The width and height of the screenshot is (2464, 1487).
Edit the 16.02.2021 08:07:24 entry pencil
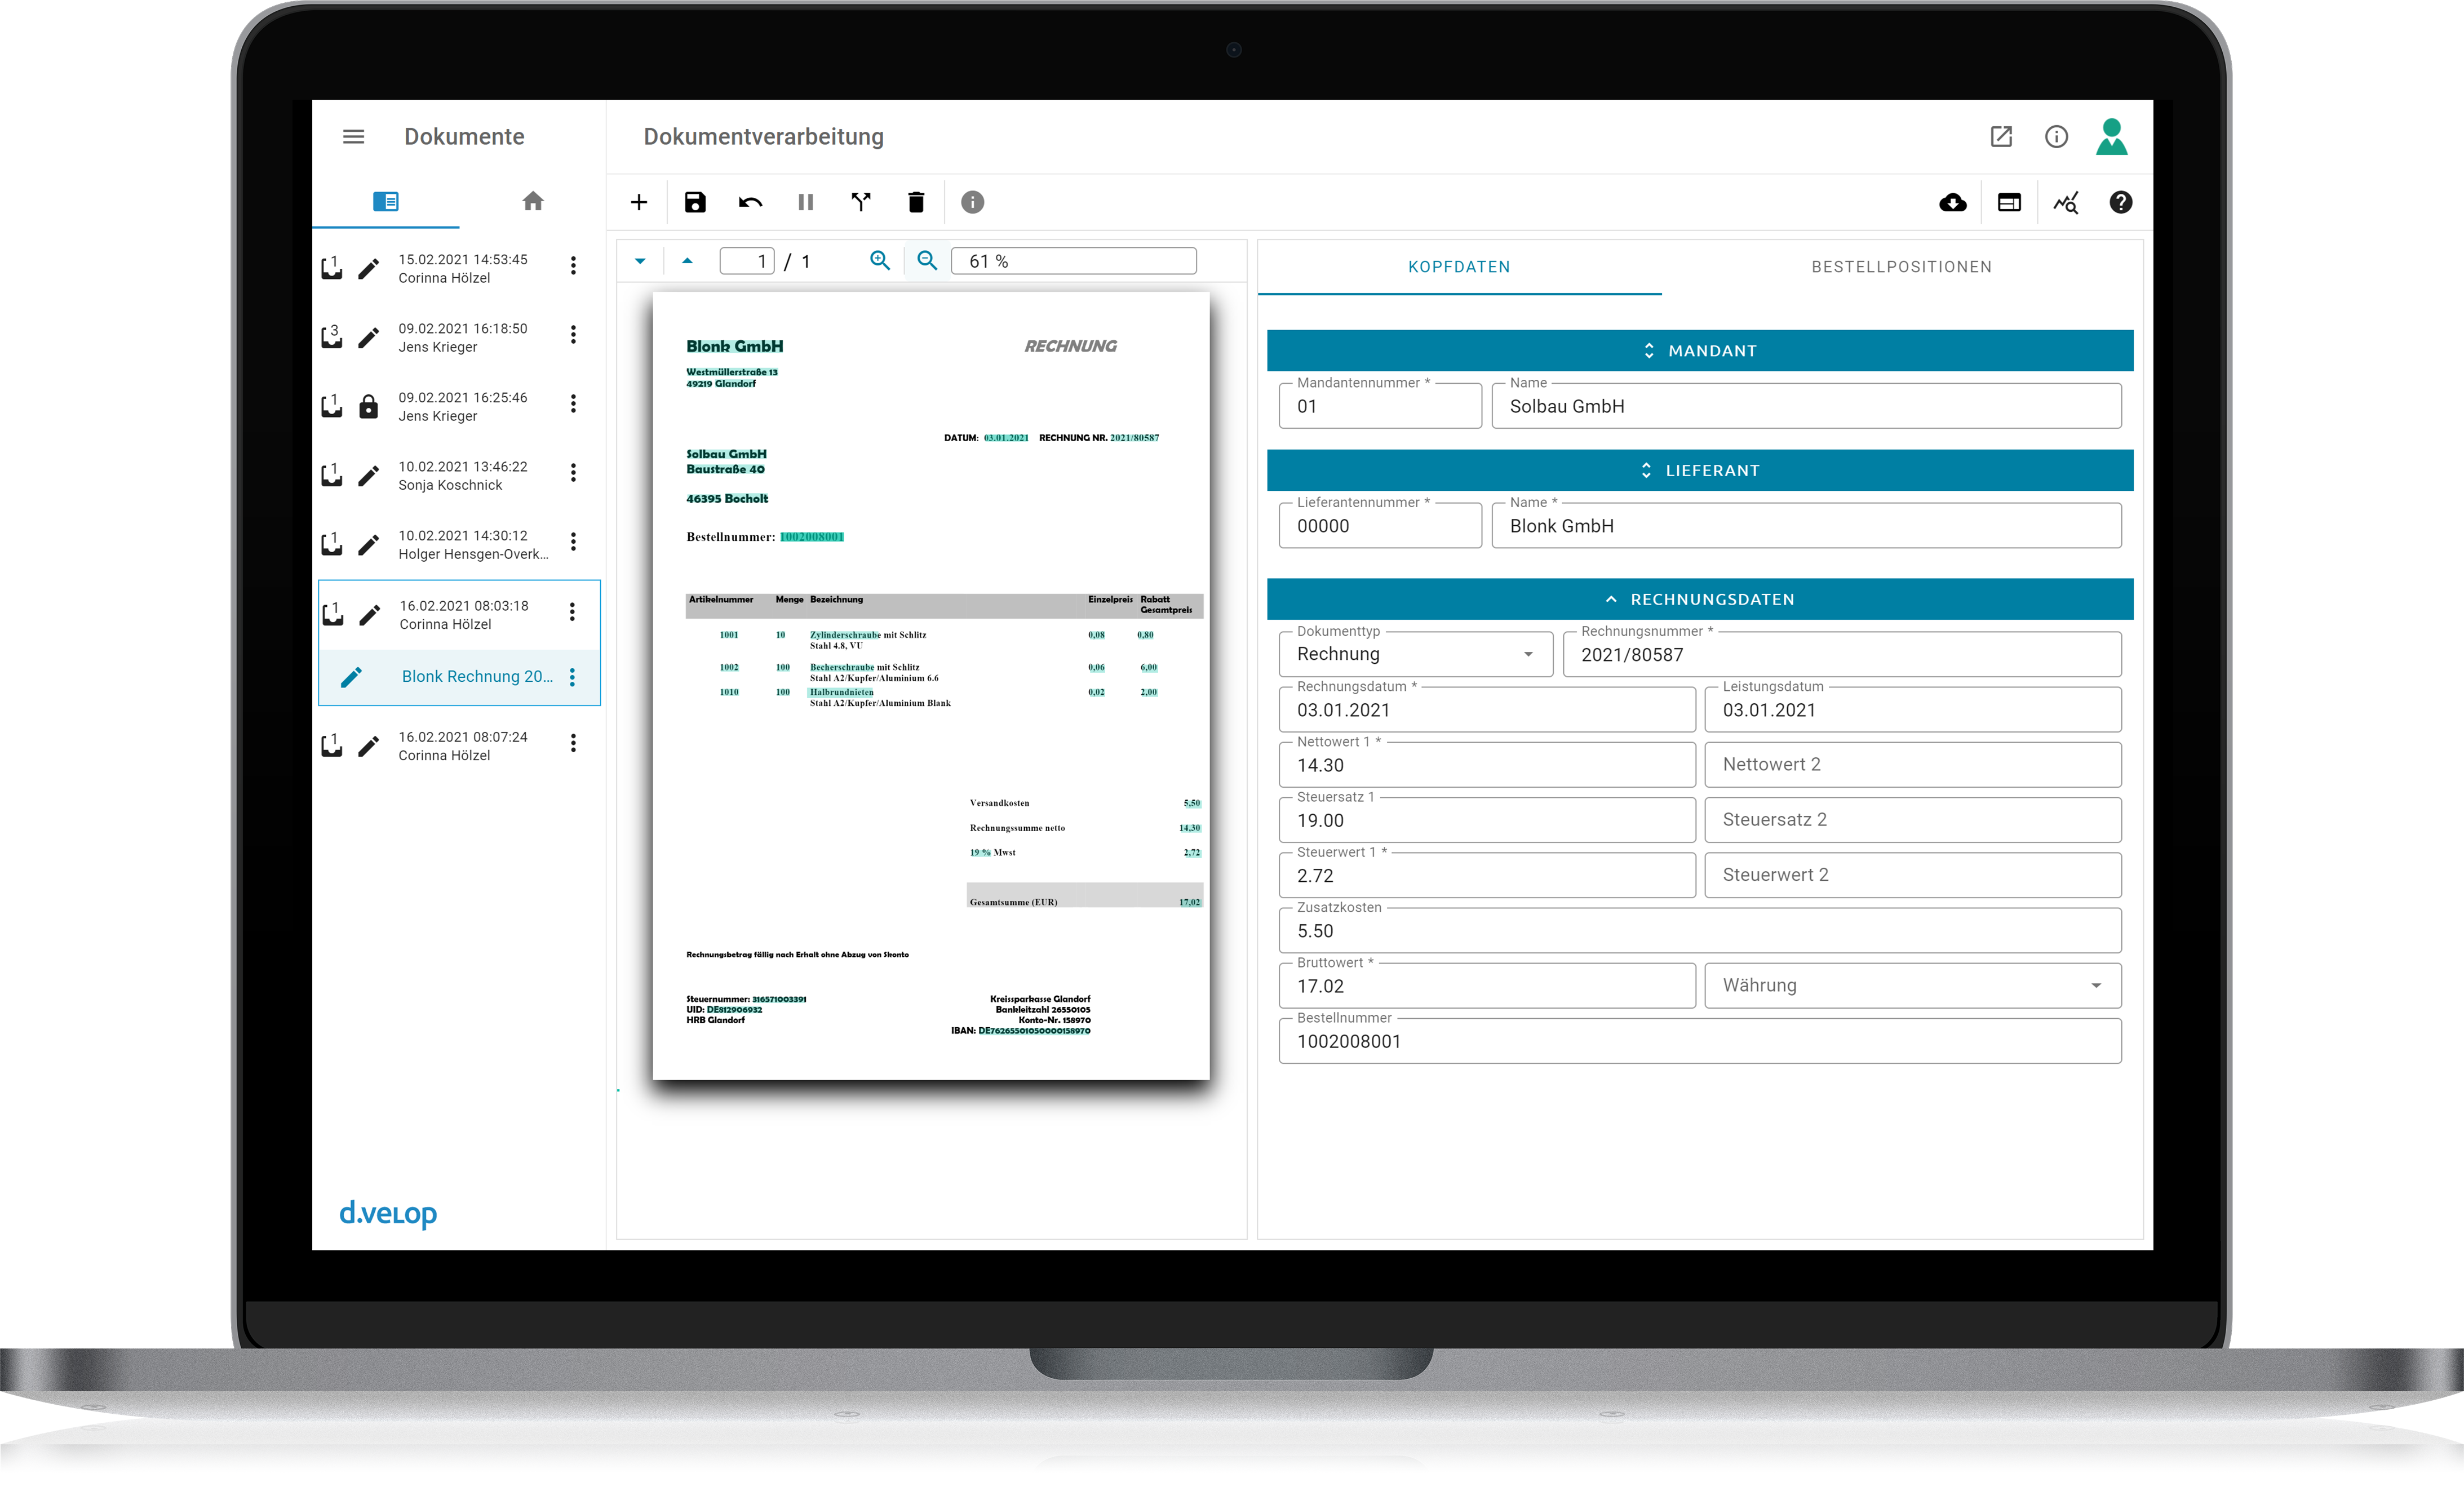(x=369, y=746)
